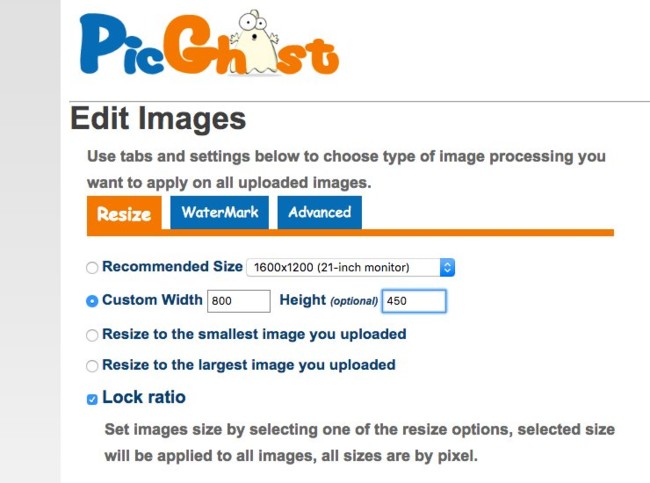Viewport: 650px width, 483px height.
Task: Click the Height field showing 450
Action: pos(414,301)
